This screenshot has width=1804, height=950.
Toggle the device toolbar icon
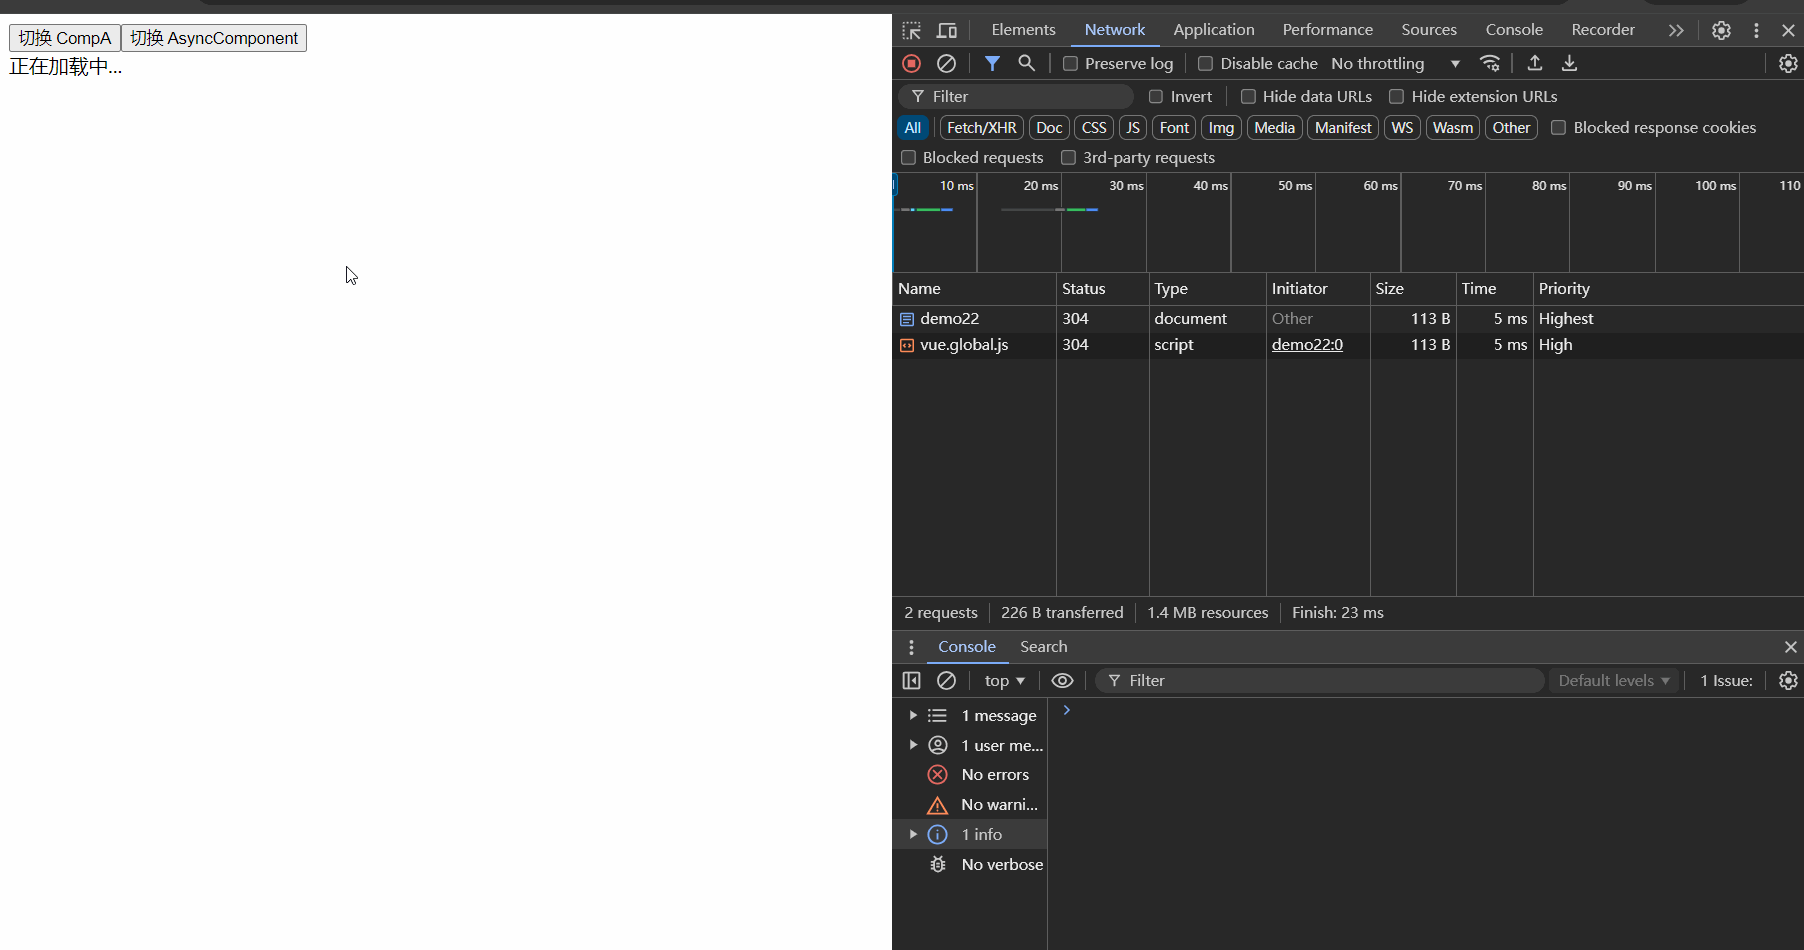(x=946, y=30)
